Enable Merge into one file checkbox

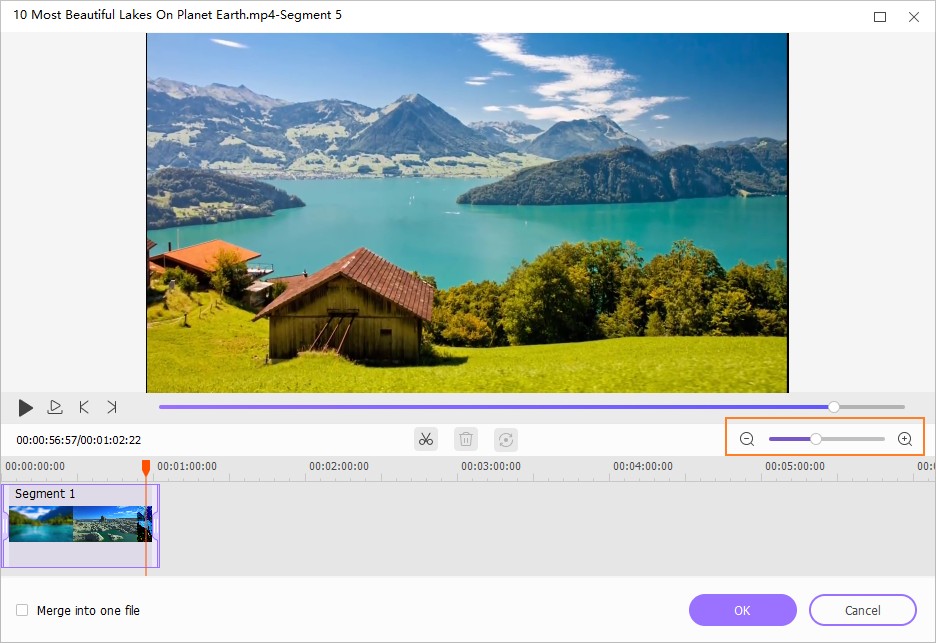pyautogui.click(x=22, y=610)
